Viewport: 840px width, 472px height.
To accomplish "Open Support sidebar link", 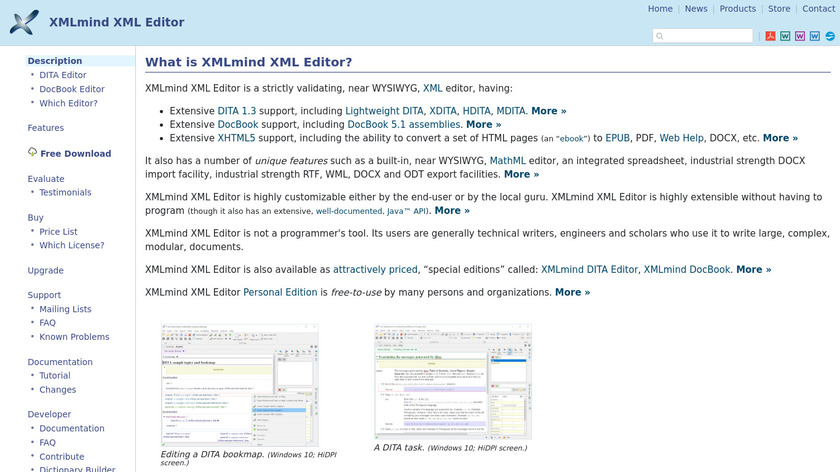I will 44,295.
